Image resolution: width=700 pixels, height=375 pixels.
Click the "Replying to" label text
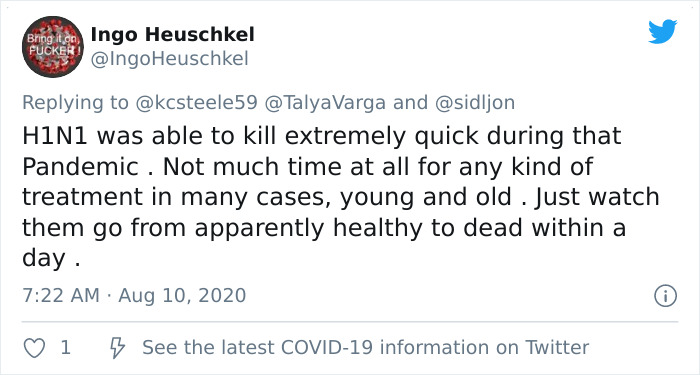click(75, 103)
